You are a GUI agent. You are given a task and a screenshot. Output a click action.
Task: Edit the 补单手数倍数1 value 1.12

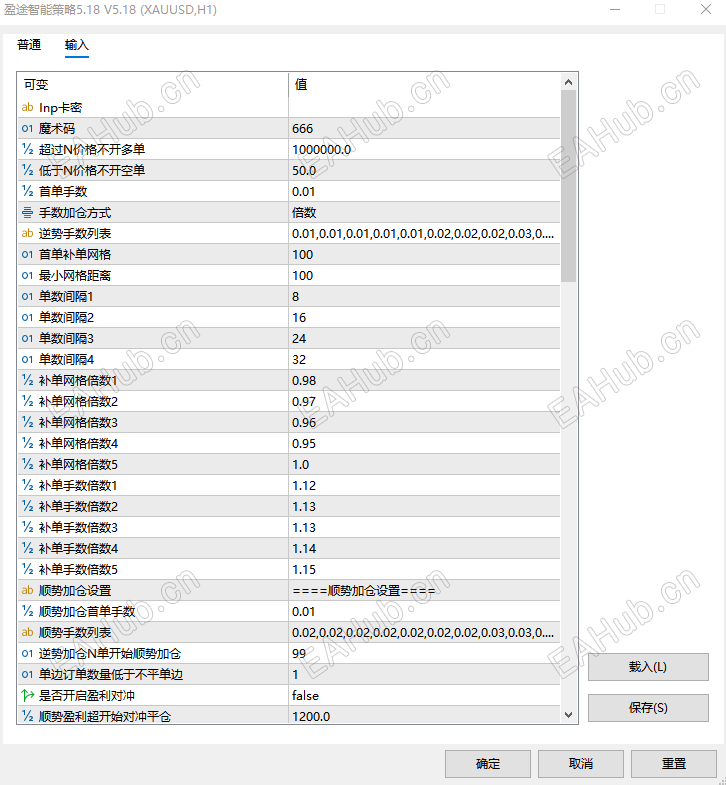pyautogui.click(x=425, y=486)
